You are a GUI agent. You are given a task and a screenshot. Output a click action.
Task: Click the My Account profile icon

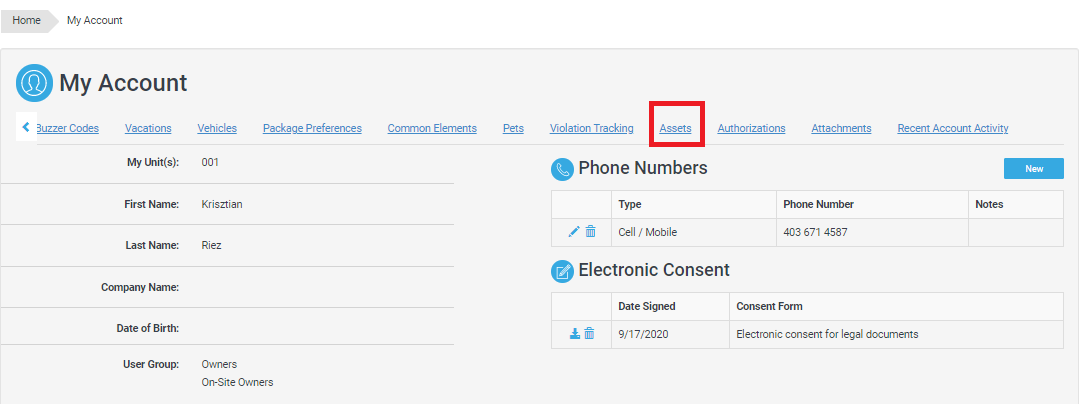tap(34, 83)
